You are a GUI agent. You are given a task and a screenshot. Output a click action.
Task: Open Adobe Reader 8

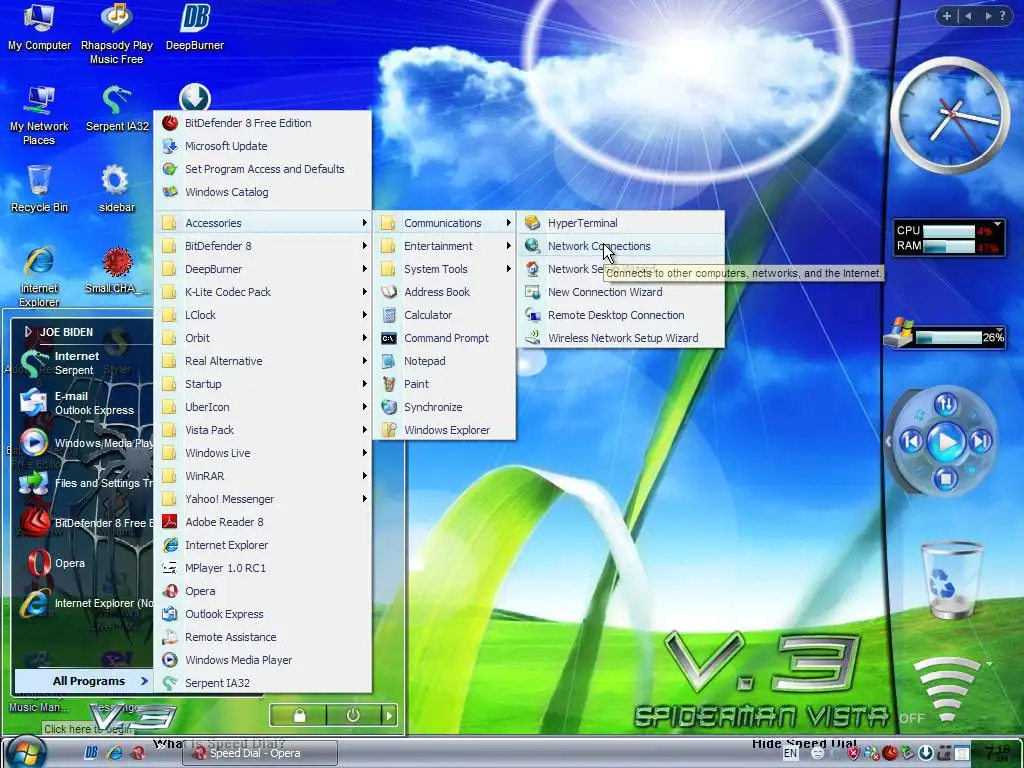pos(263,522)
